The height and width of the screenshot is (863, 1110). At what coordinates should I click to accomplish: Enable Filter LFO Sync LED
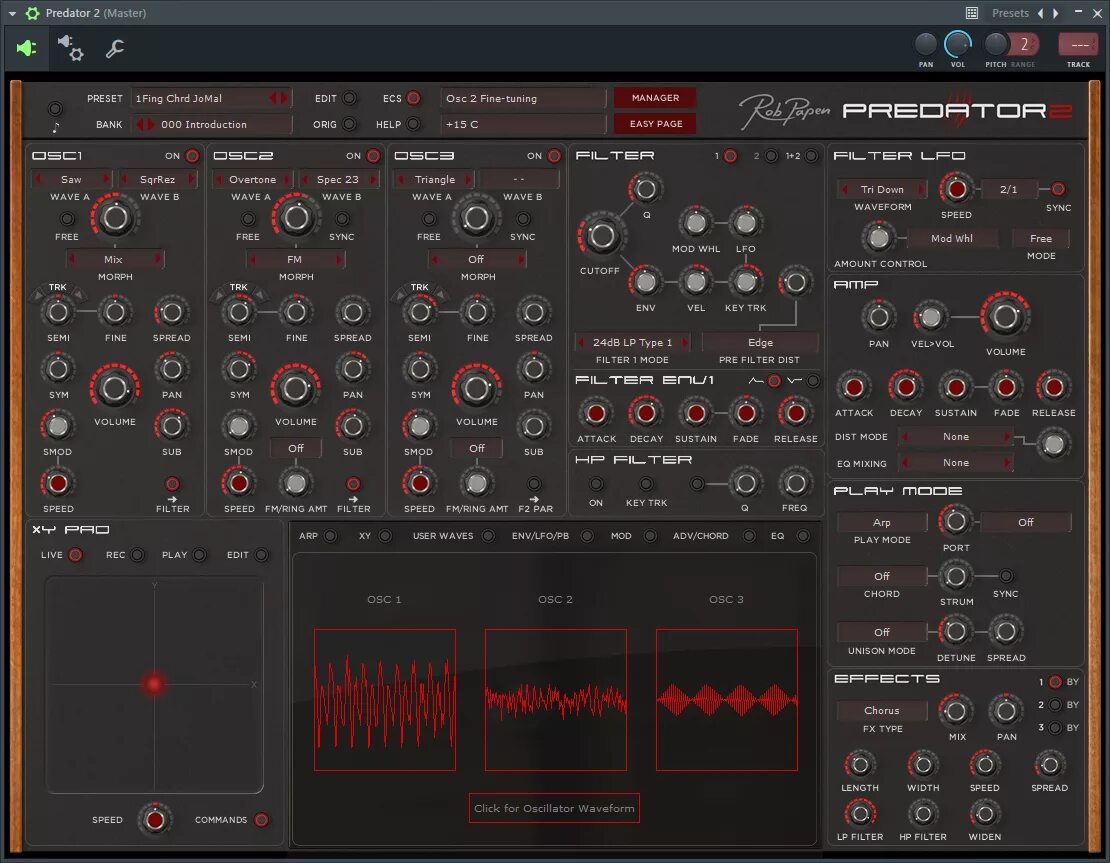[1058, 189]
